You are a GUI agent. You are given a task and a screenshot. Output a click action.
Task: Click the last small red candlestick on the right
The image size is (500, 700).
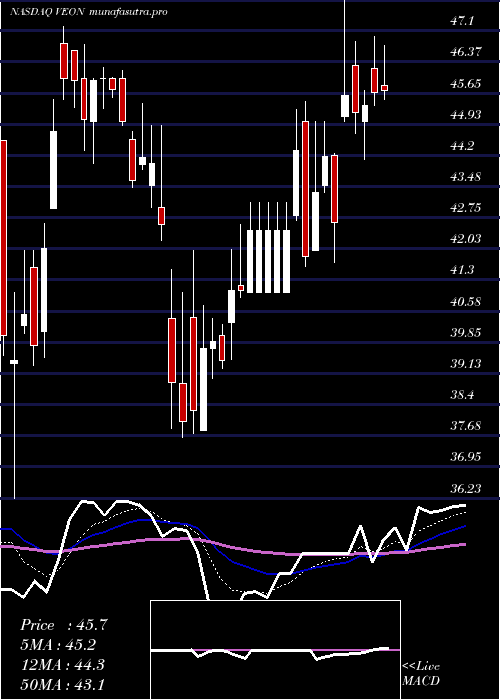pyautogui.click(x=384, y=88)
